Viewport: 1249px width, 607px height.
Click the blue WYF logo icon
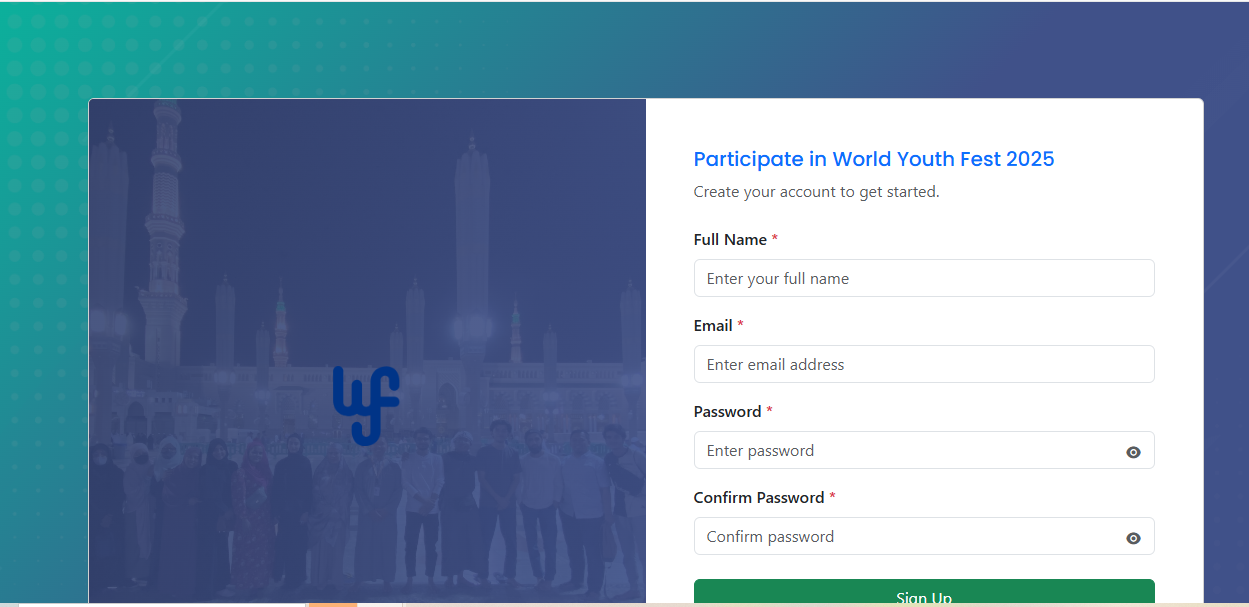[366, 405]
